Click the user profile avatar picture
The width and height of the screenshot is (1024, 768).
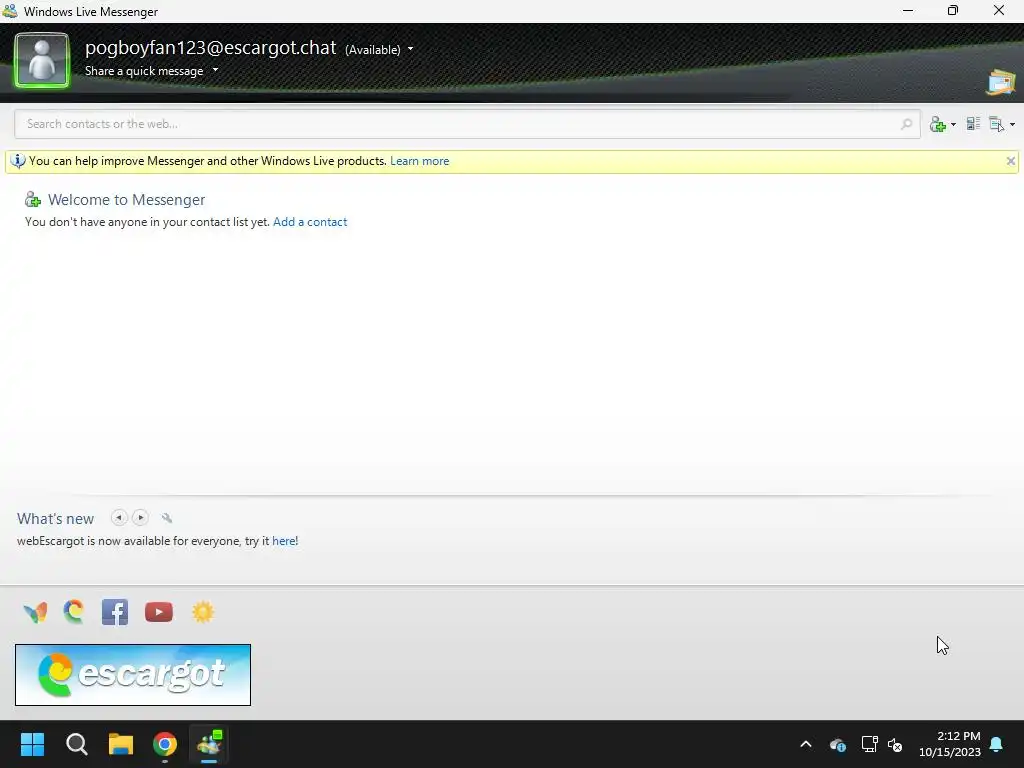(x=42, y=60)
